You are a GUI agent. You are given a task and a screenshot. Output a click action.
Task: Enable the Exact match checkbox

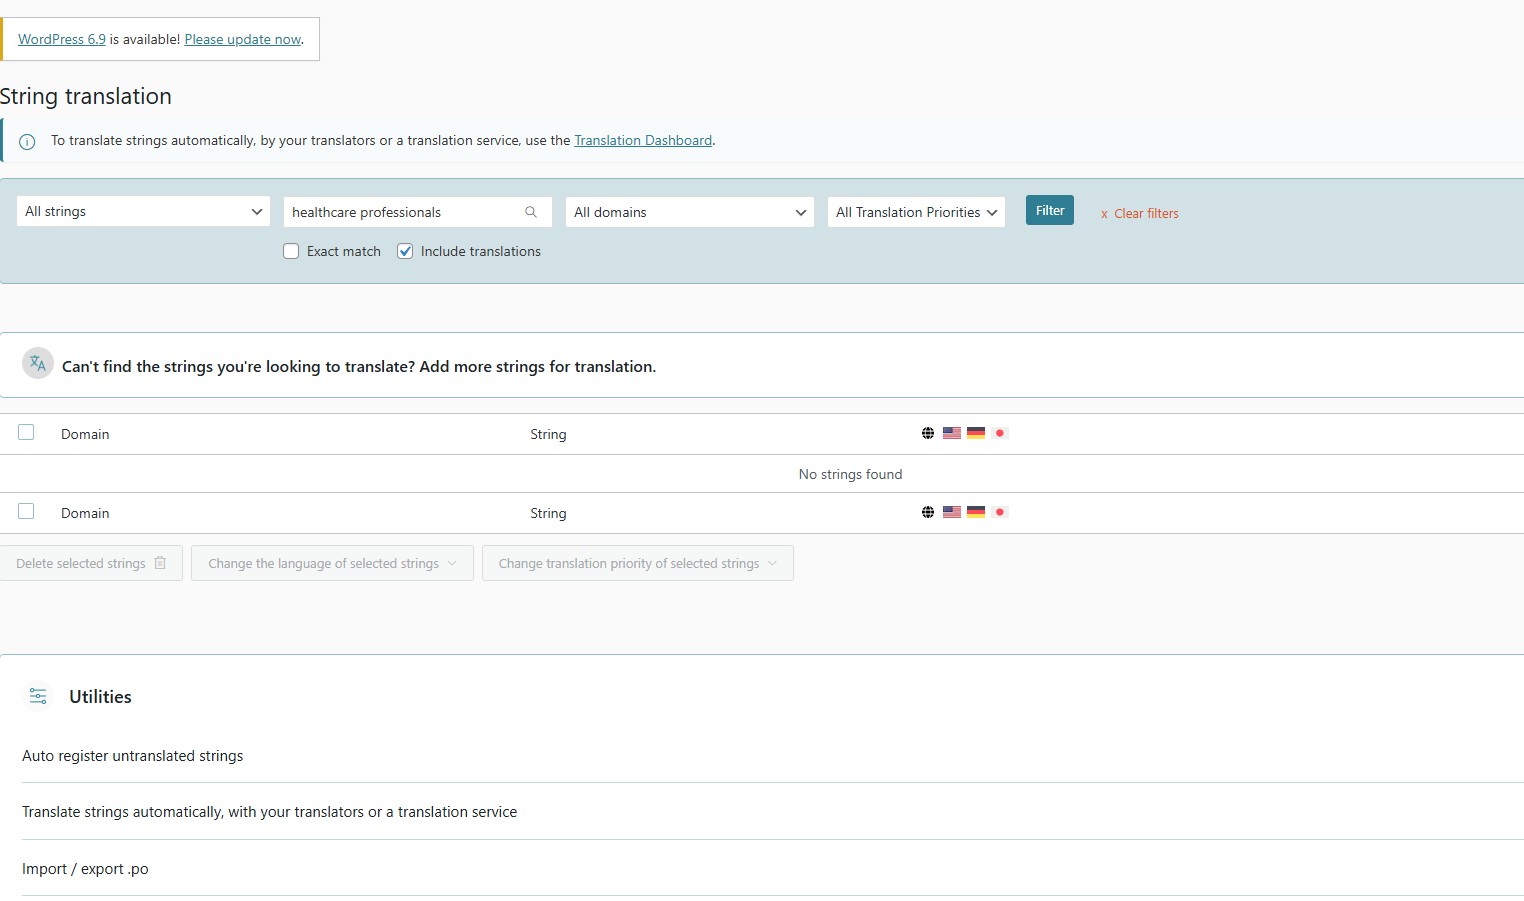[291, 251]
